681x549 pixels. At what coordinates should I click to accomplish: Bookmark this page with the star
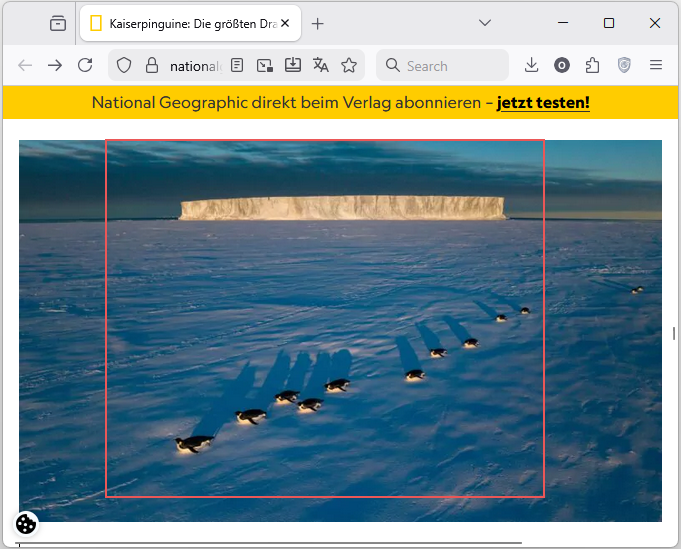pos(349,65)
